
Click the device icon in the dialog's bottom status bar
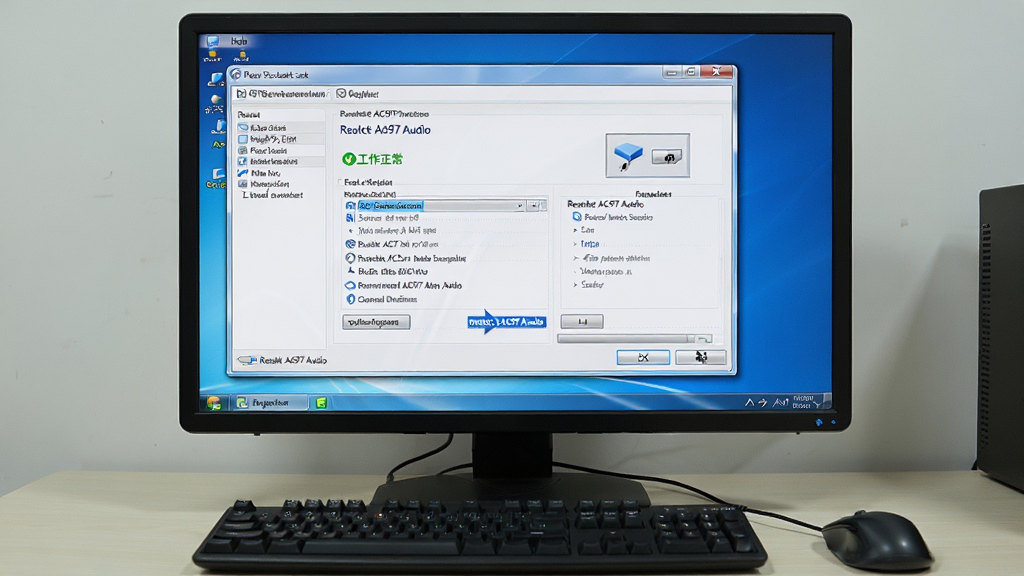(246, 360)
